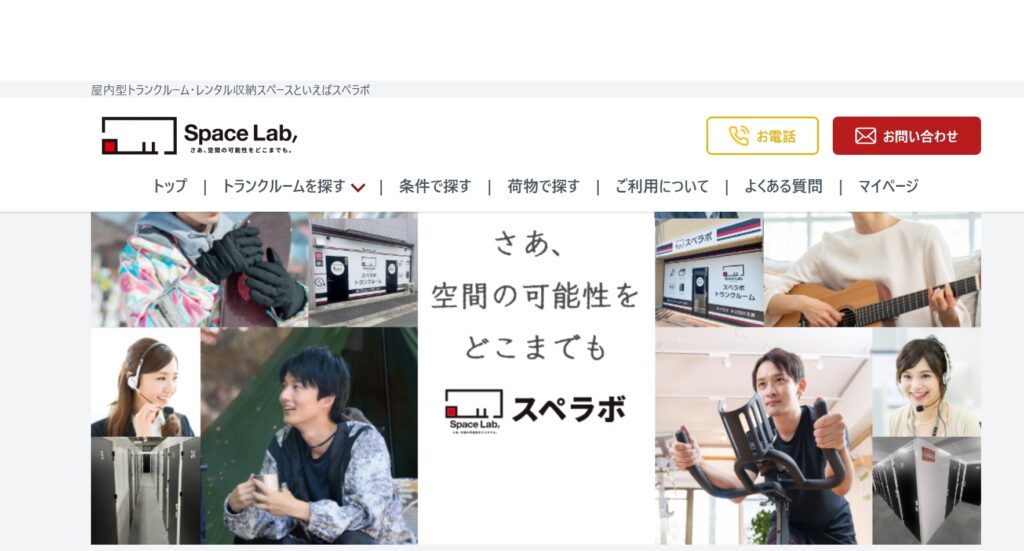Click the camping man with mug photo
1024x551 pixels.
tap(309, 436)
